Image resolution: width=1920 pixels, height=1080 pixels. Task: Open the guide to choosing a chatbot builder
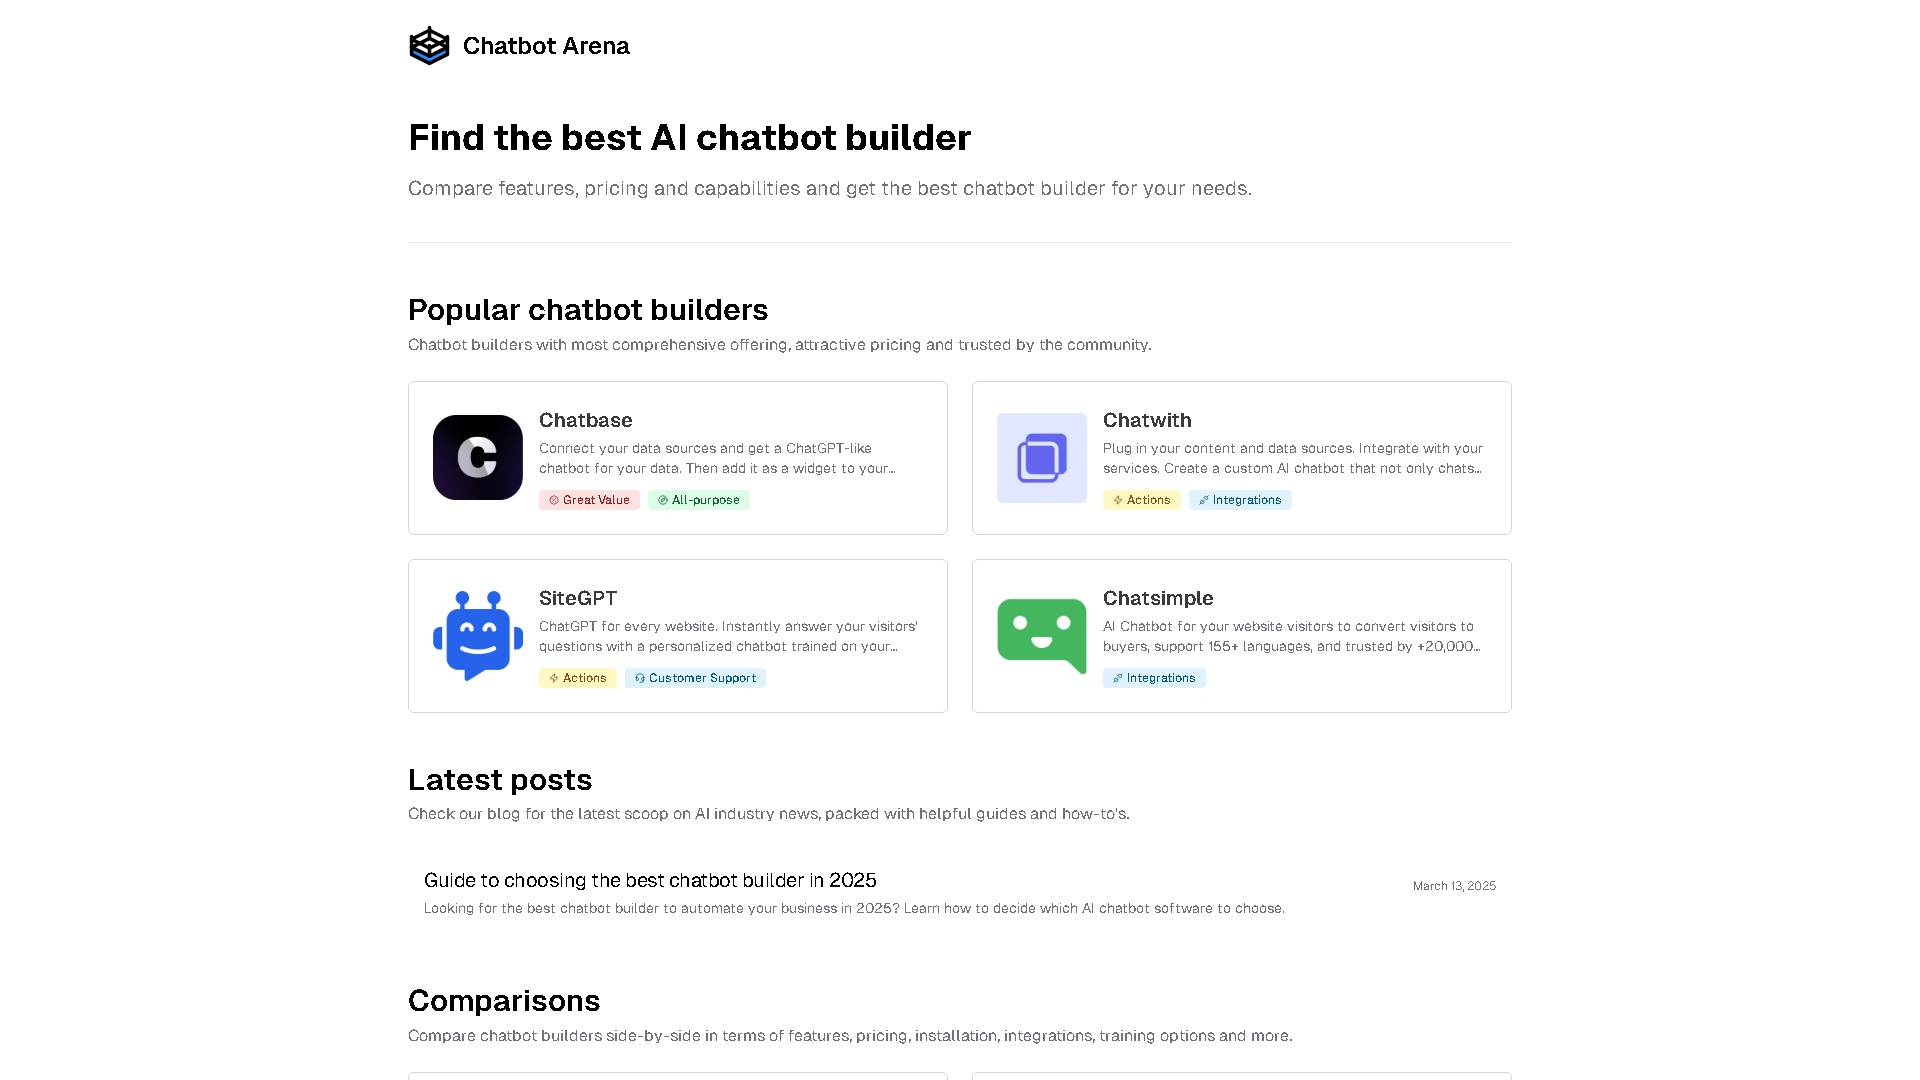[x=649, y=880]
